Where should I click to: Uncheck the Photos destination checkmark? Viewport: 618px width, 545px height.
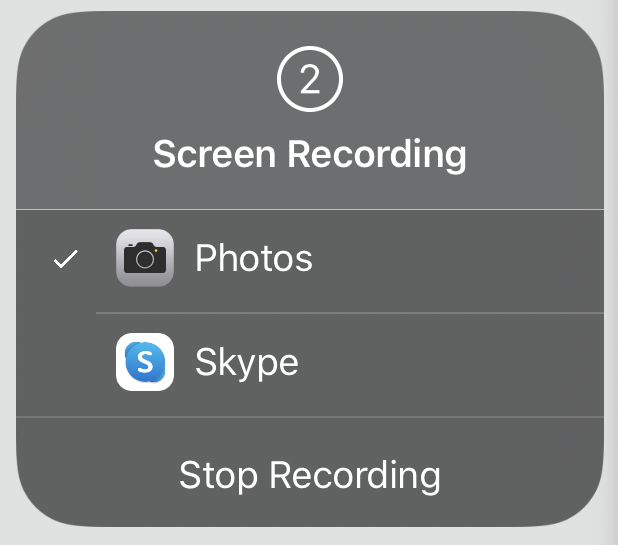click(x=66, y=259)
